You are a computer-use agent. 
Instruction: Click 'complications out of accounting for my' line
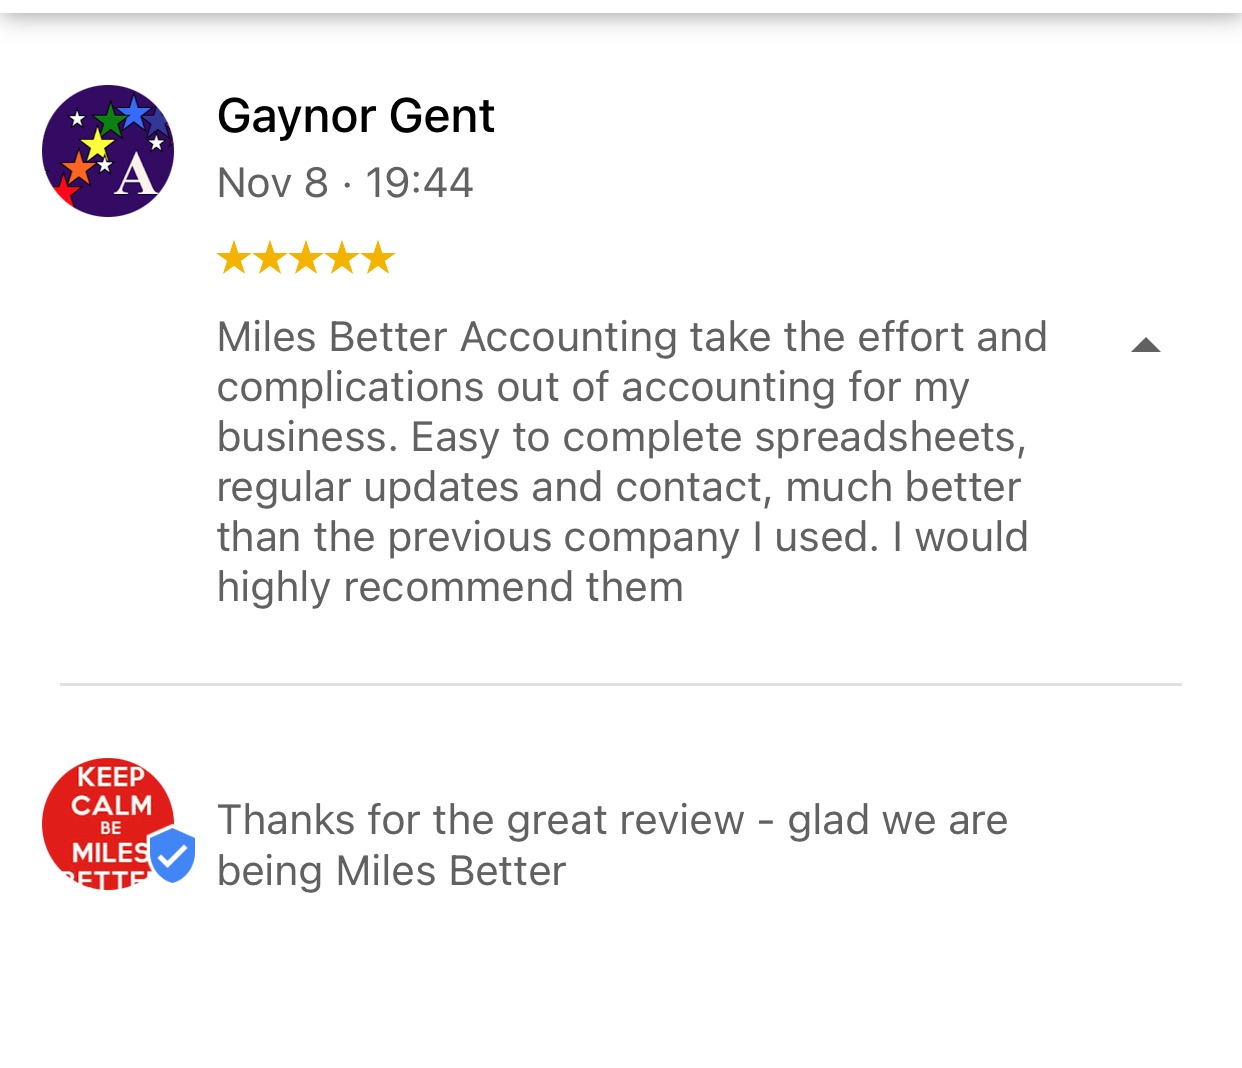[593, 387]
